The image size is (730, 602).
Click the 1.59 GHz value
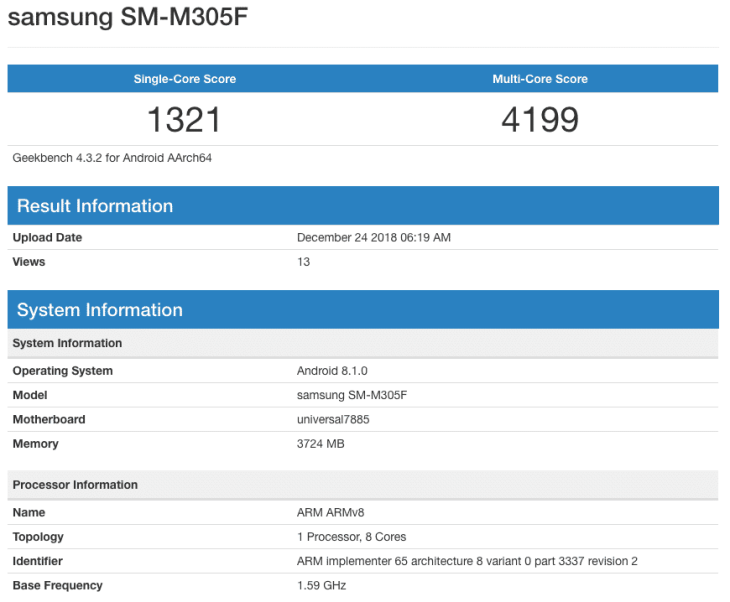pyautogui.click(x=321, y=585)
